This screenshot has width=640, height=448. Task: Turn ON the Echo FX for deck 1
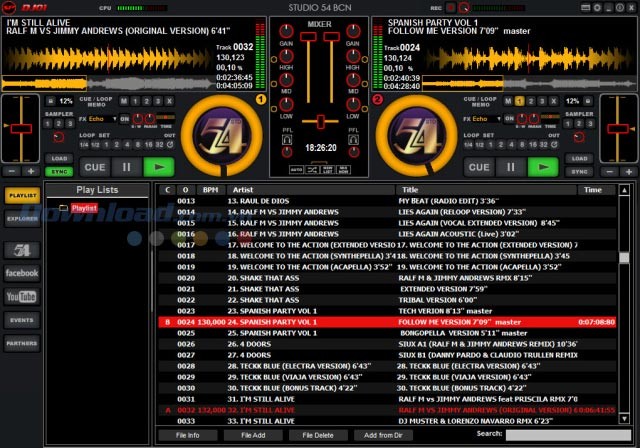pos(124,119)
